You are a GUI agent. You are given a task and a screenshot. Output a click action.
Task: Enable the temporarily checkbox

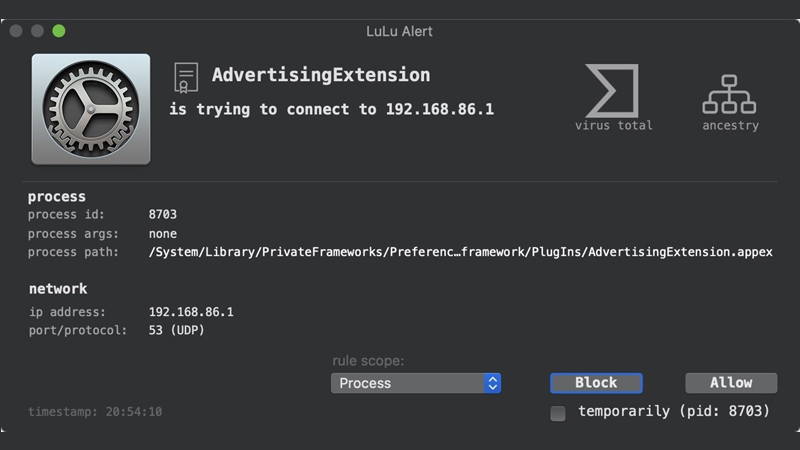558,413
